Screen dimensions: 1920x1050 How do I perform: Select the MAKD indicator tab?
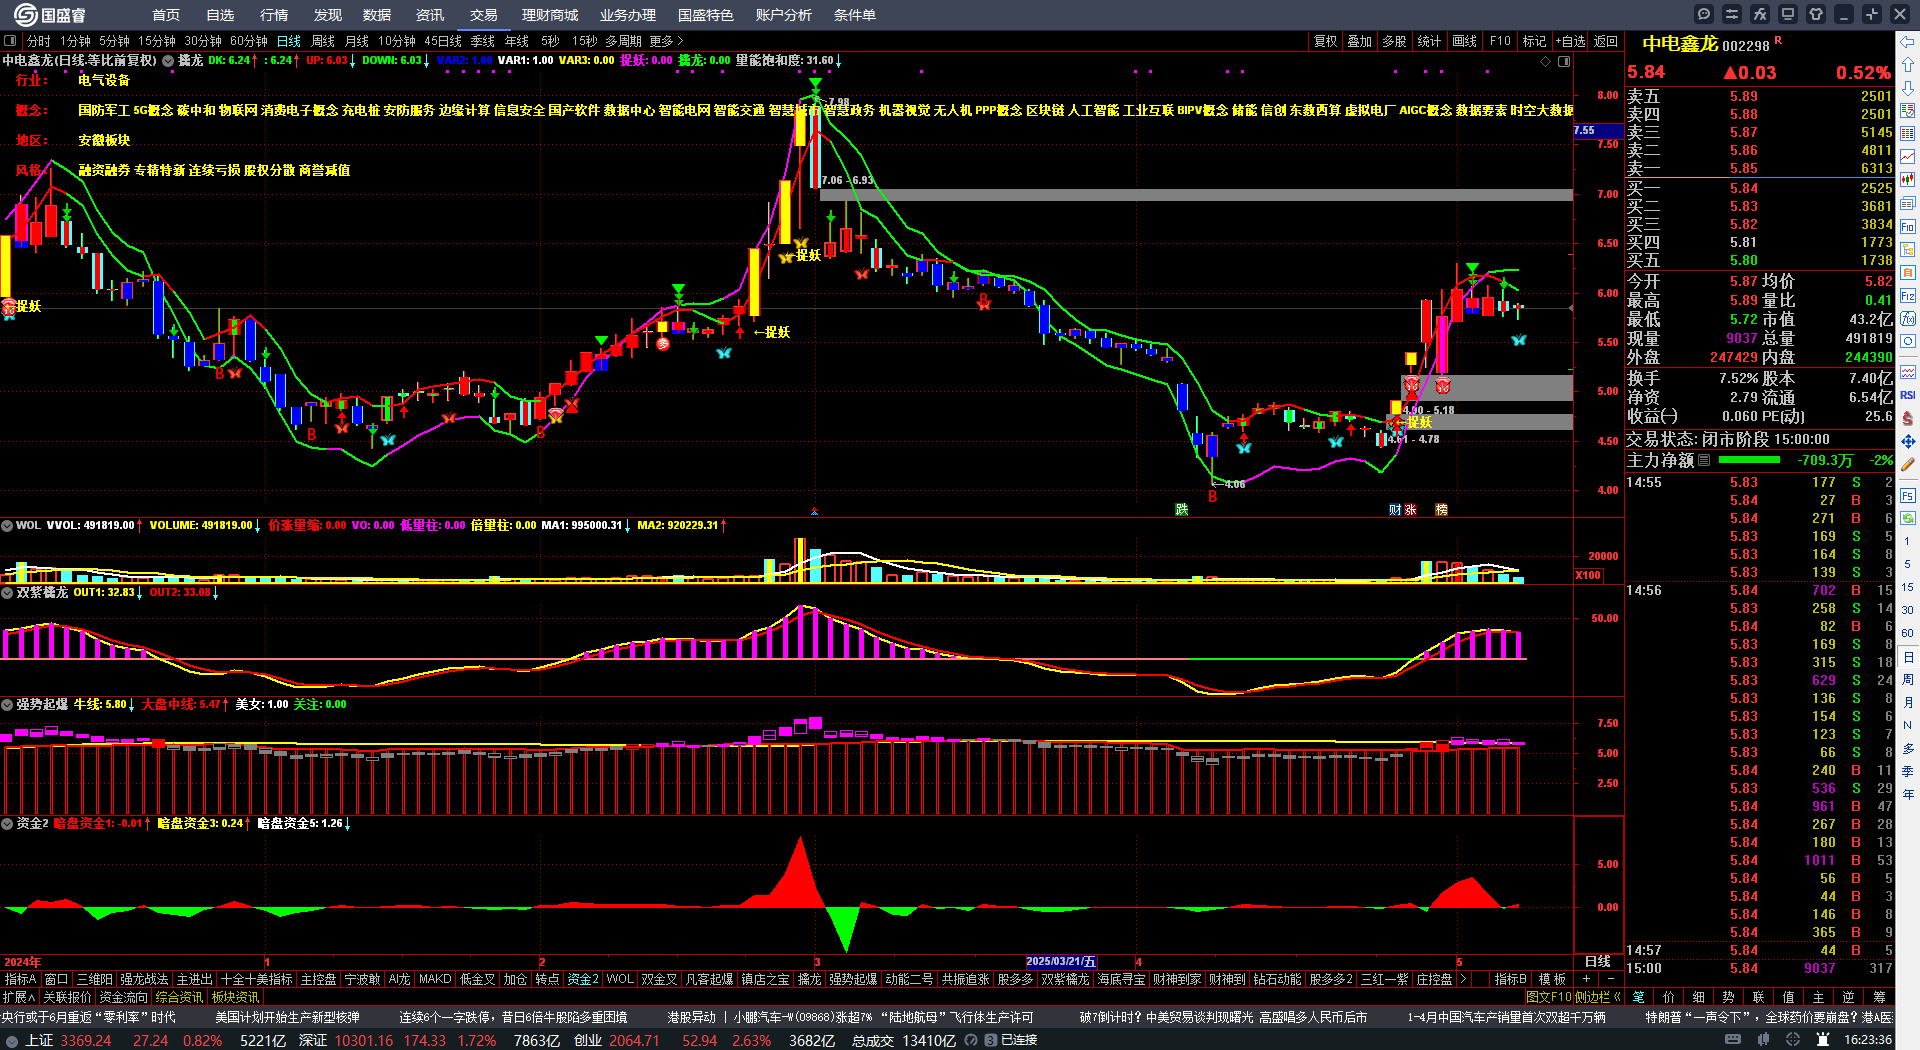click(x=435, y=979)
